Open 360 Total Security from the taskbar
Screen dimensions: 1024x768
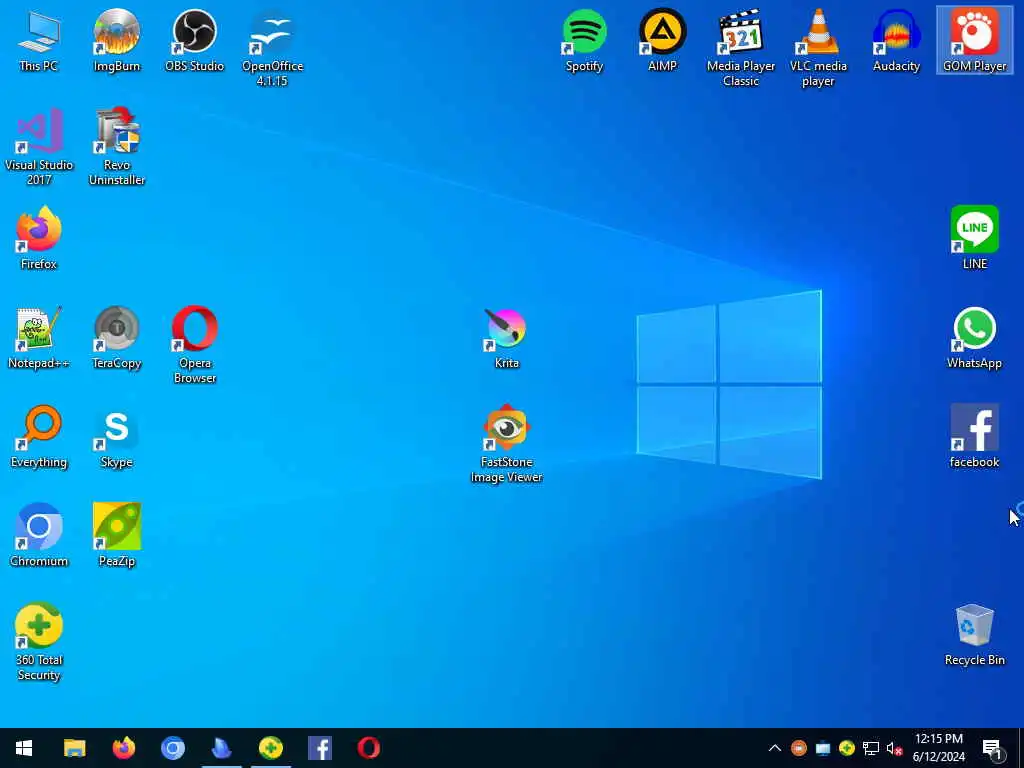[x=270, y=748]
